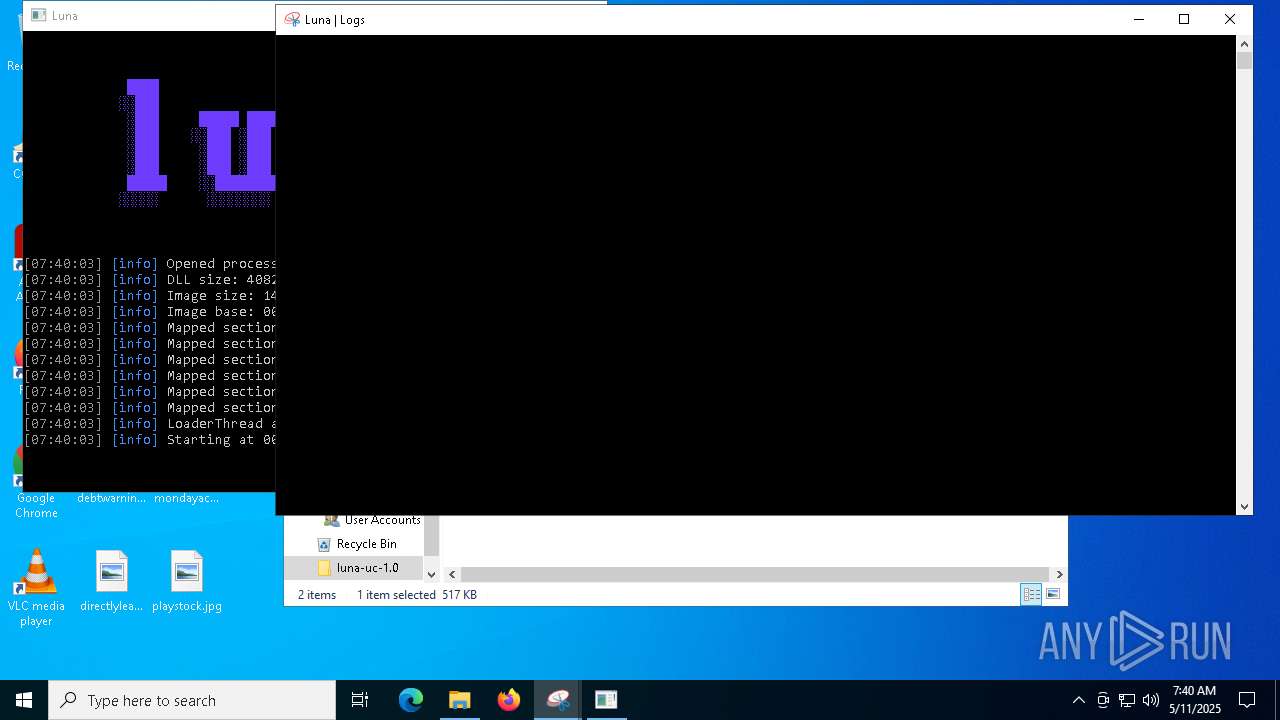1280x720 pixels.
Task: Click the taskbar search box
Action: (x=192, y=700)
